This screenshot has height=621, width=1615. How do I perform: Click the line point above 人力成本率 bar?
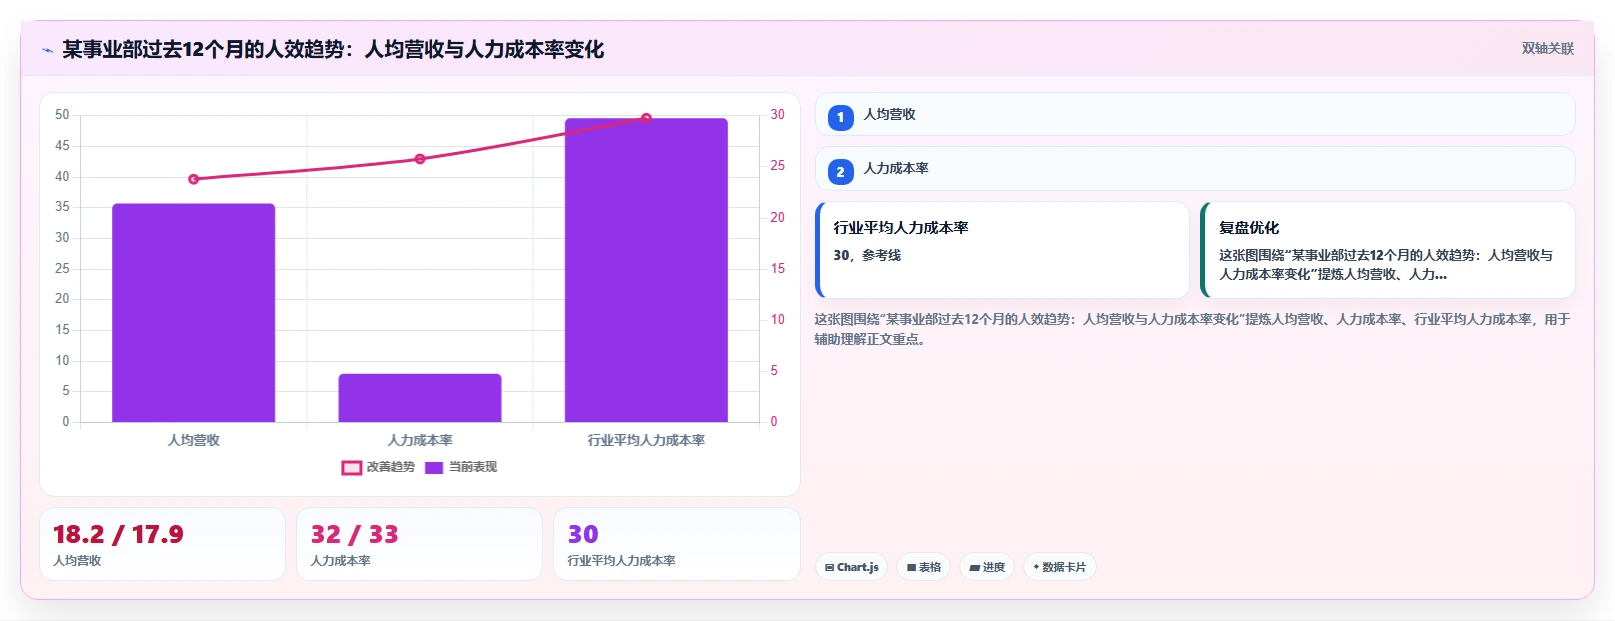tap(420, 159)
